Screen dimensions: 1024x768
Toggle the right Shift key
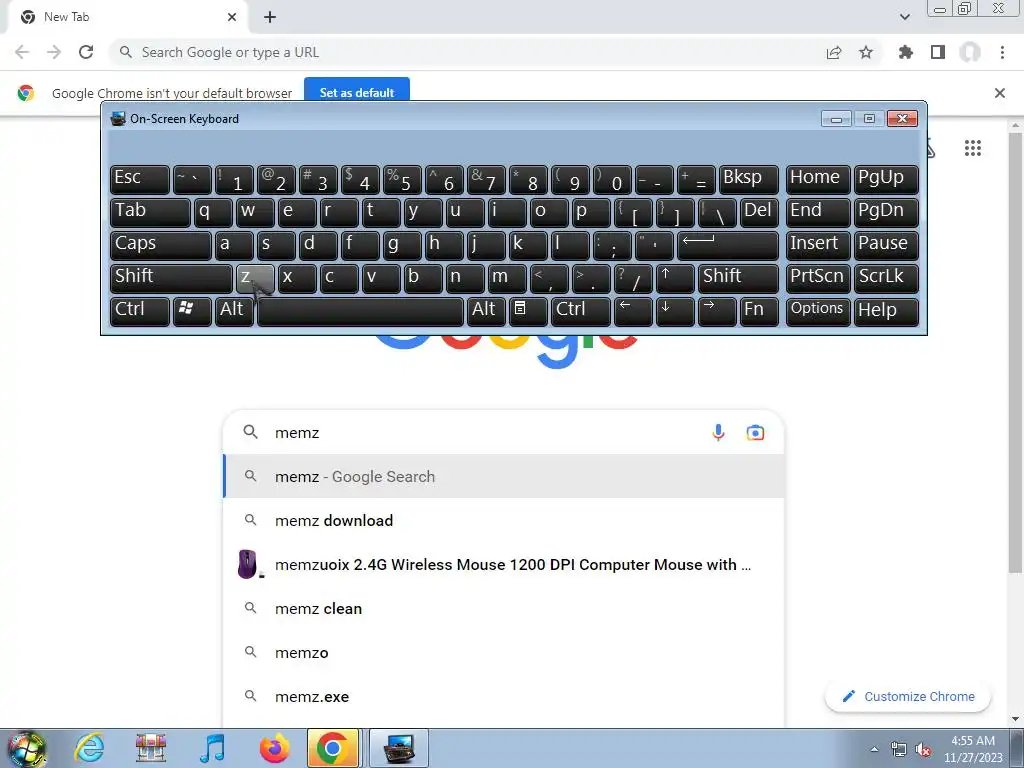point(738,278)
